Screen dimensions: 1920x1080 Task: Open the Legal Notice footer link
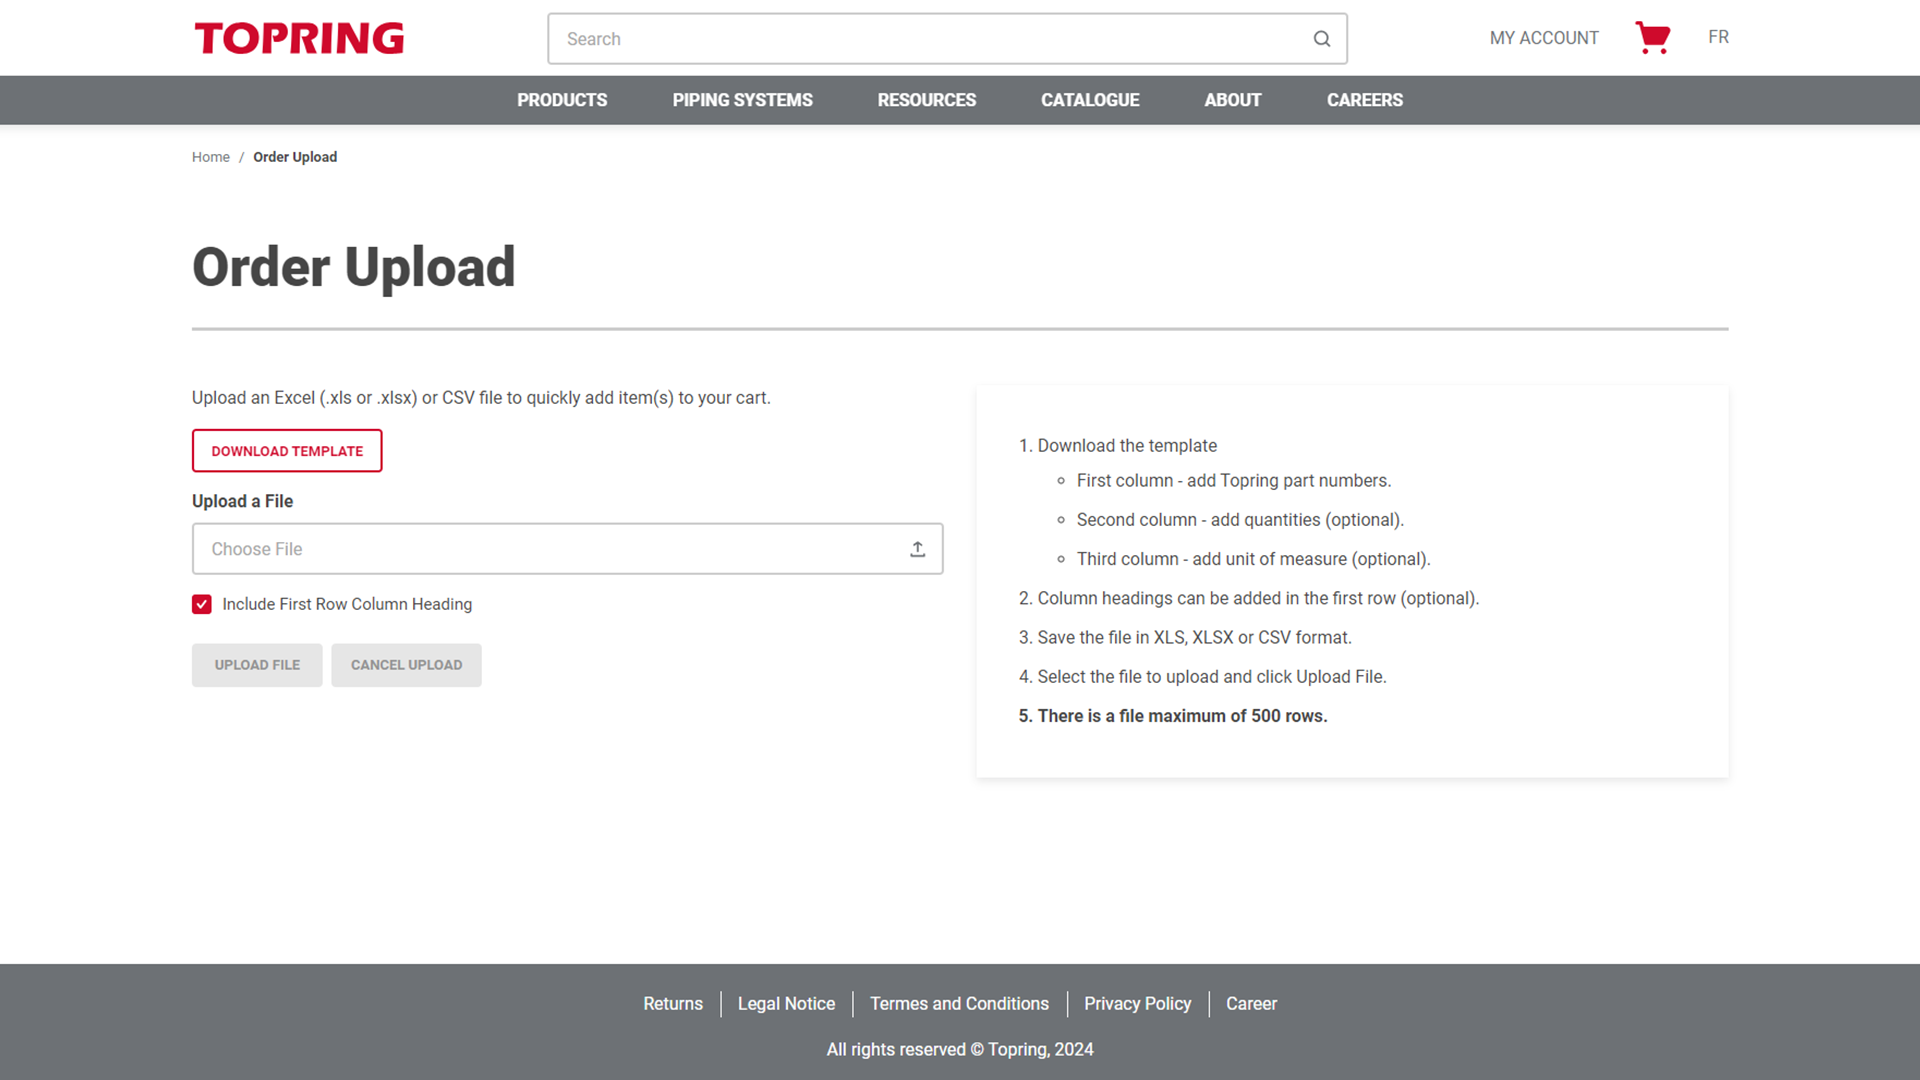coord(786,1004)
